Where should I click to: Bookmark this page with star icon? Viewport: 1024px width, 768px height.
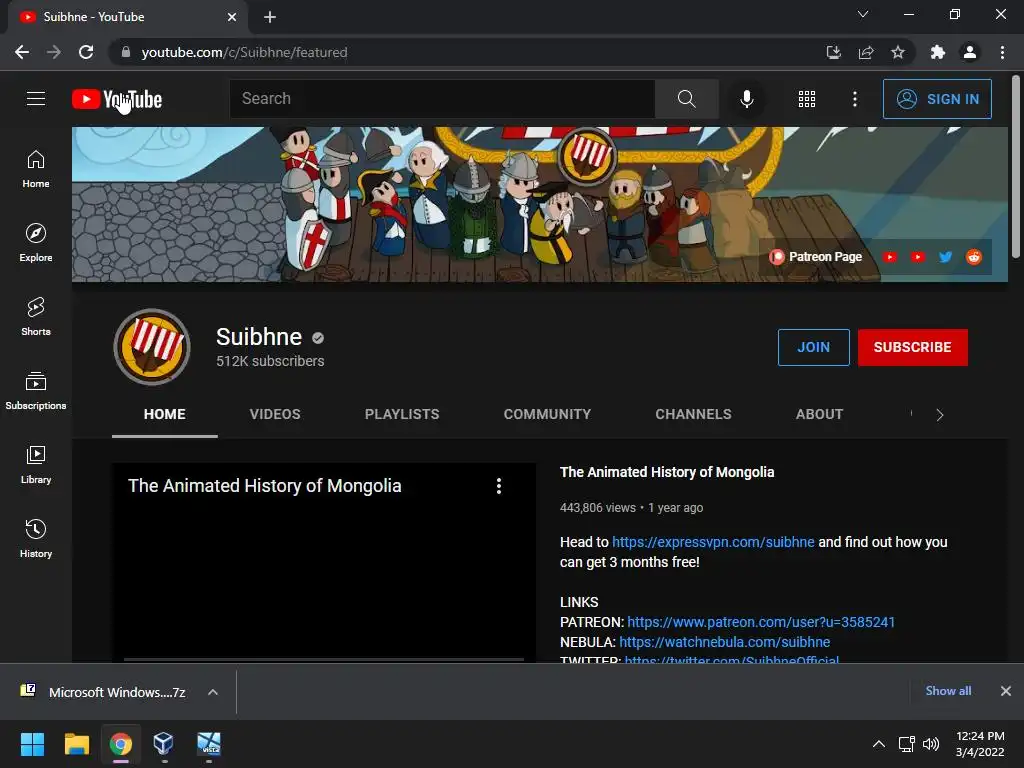pyautogui.click(x=898, y=52)
